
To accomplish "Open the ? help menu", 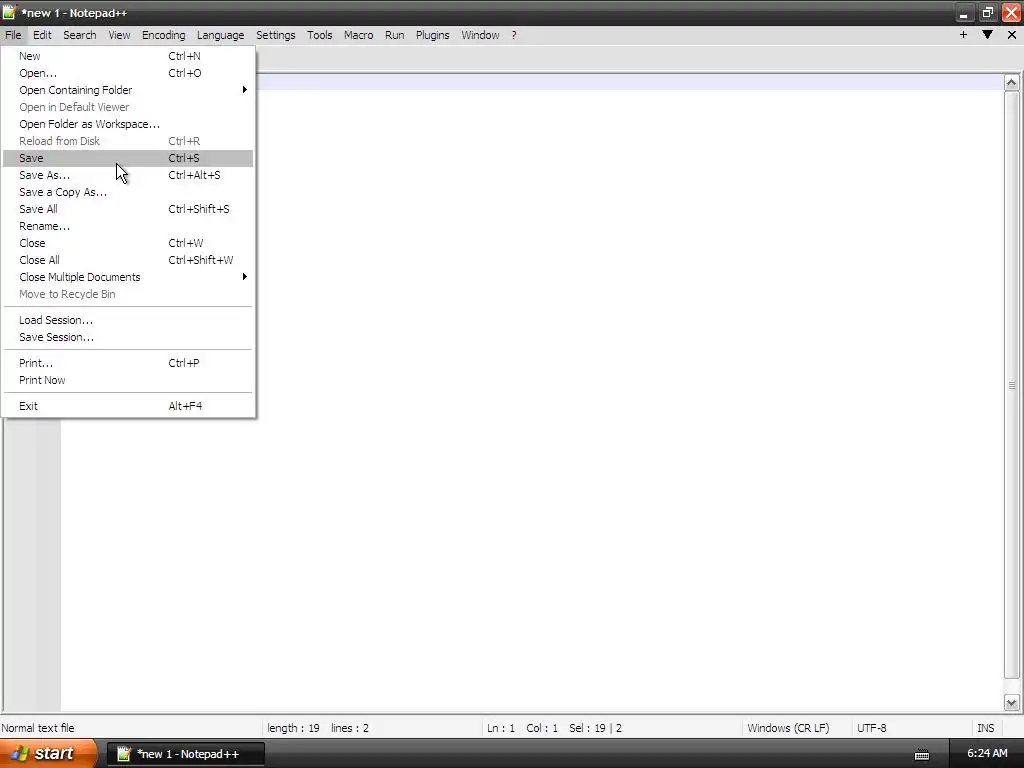I will 514,35.
